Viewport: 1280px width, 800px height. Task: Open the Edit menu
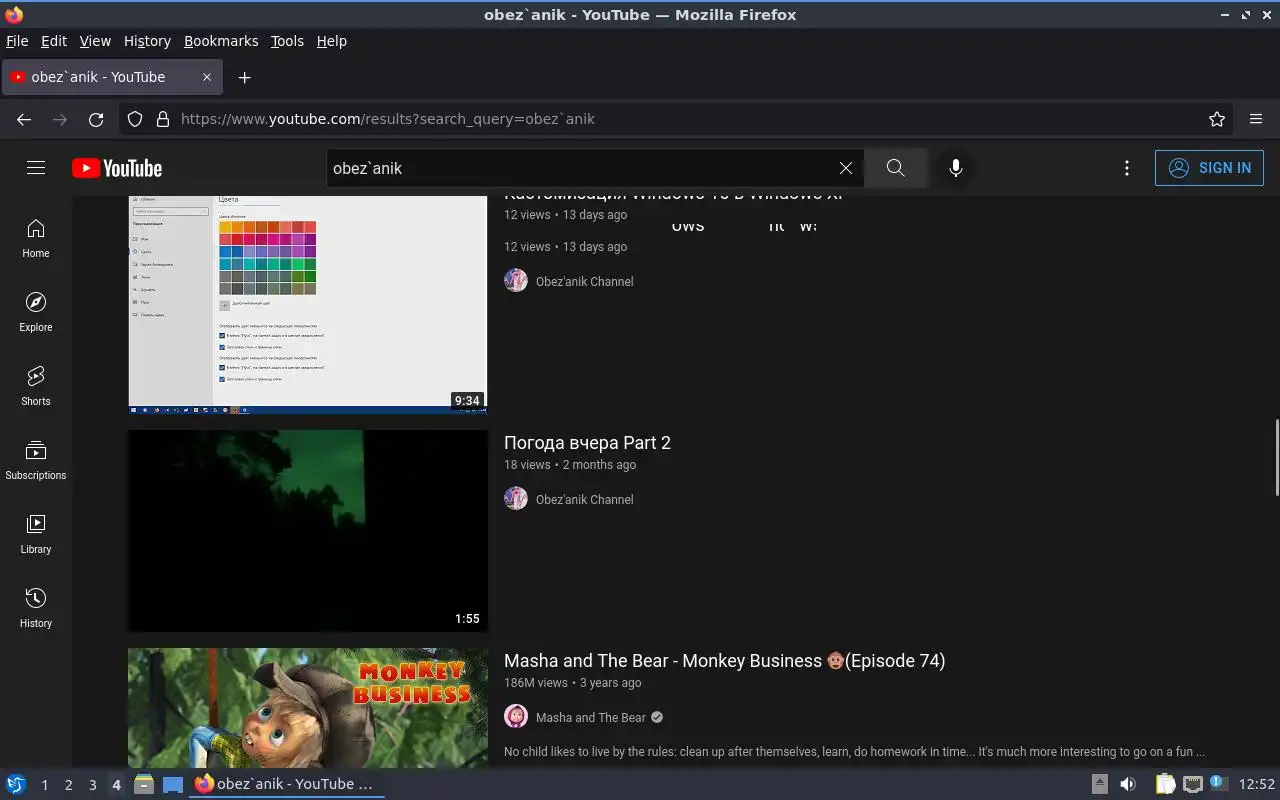point(54,41)
